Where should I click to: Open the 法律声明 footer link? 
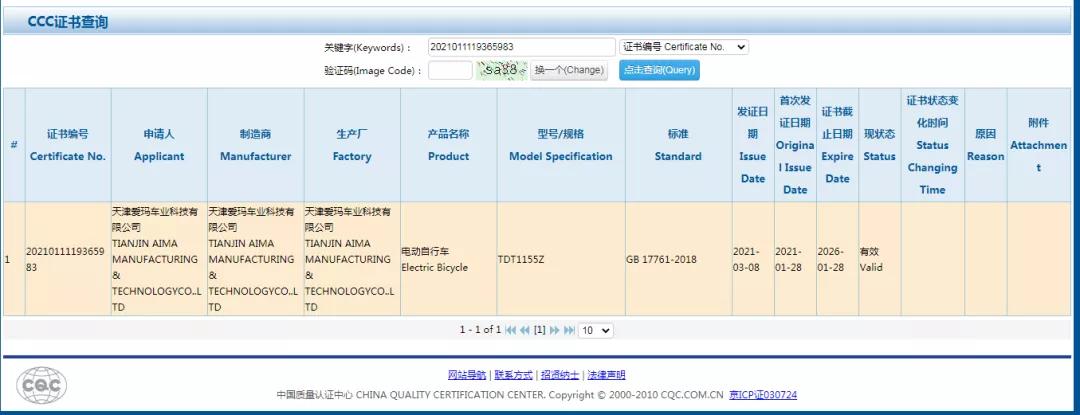pyautogui.click(x=606, y=375)
